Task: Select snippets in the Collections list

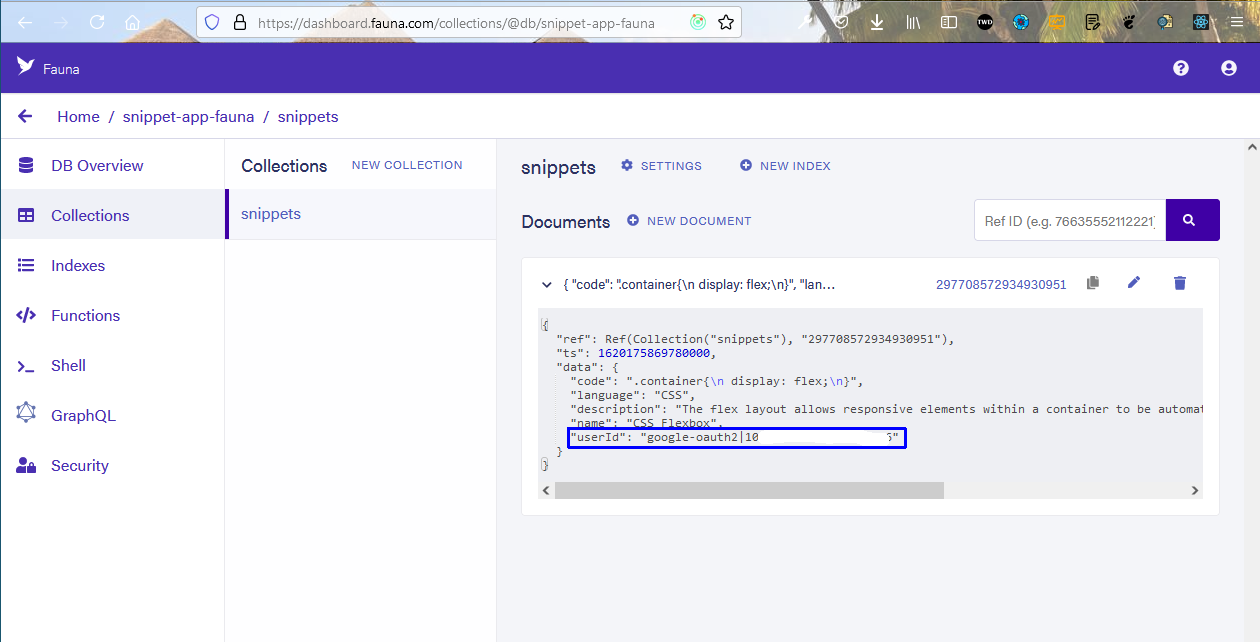Action: [x=361, y=214]
